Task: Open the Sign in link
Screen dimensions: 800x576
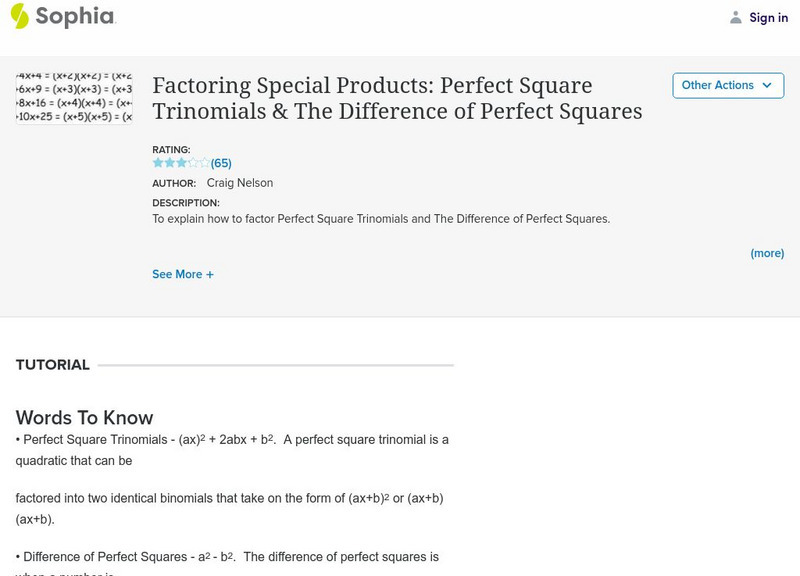Action: 768,17
